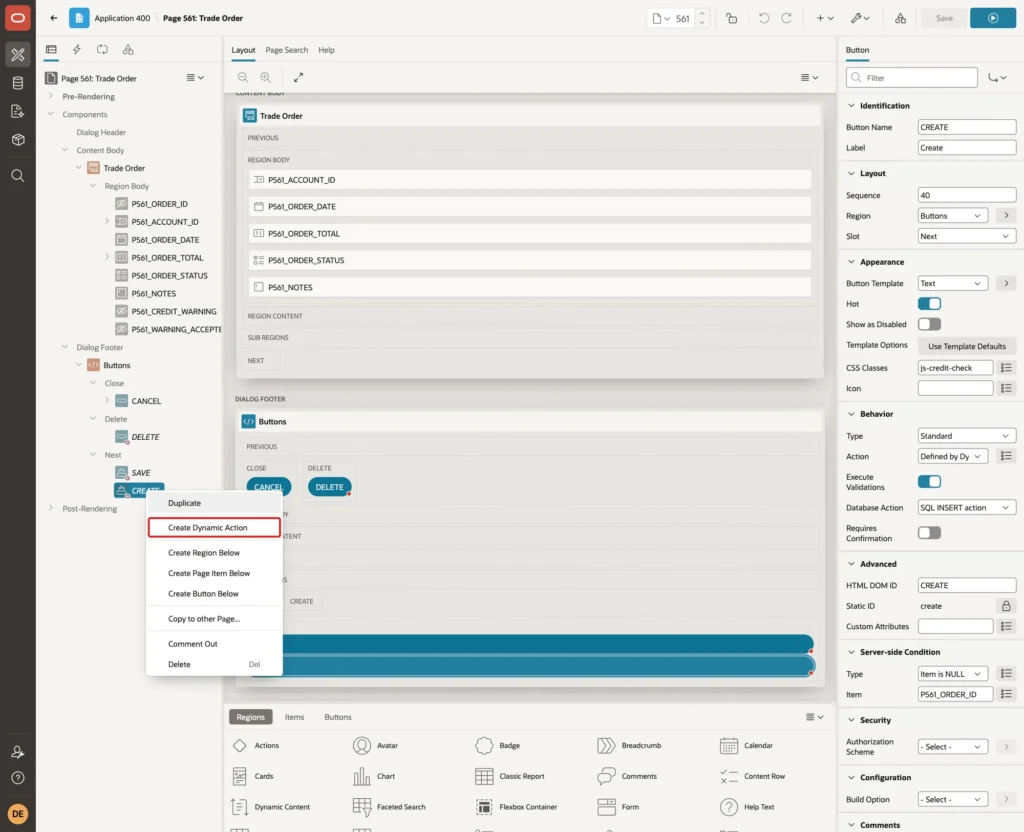1024x832 pixels.
Task: Open Team Development icon in sidebar
Action: click(x=18, y=112)
